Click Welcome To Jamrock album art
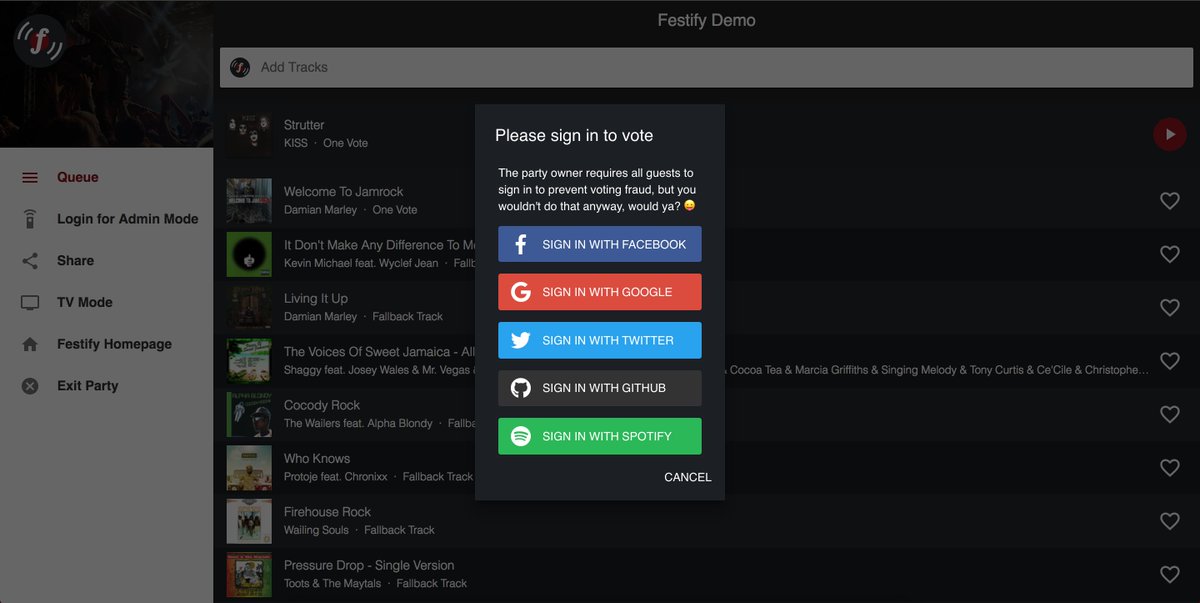The width and height of the screenshot is (1200, 603). [x=249, y=201]
